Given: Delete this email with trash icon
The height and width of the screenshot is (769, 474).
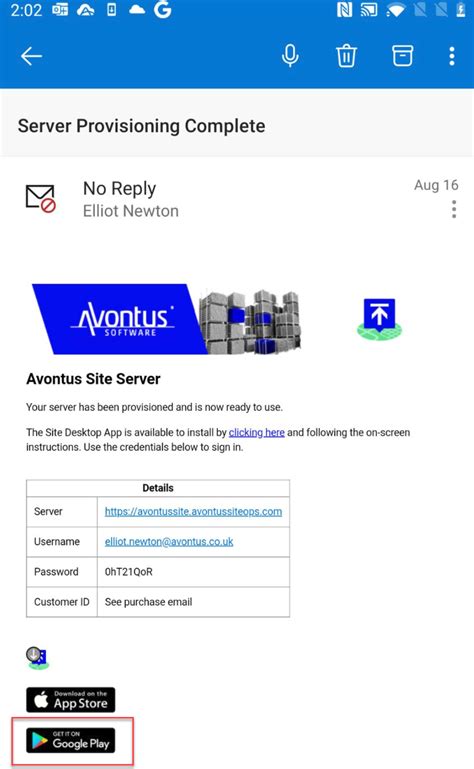Looking at the screenshot, I should click(x=346, y=55).
